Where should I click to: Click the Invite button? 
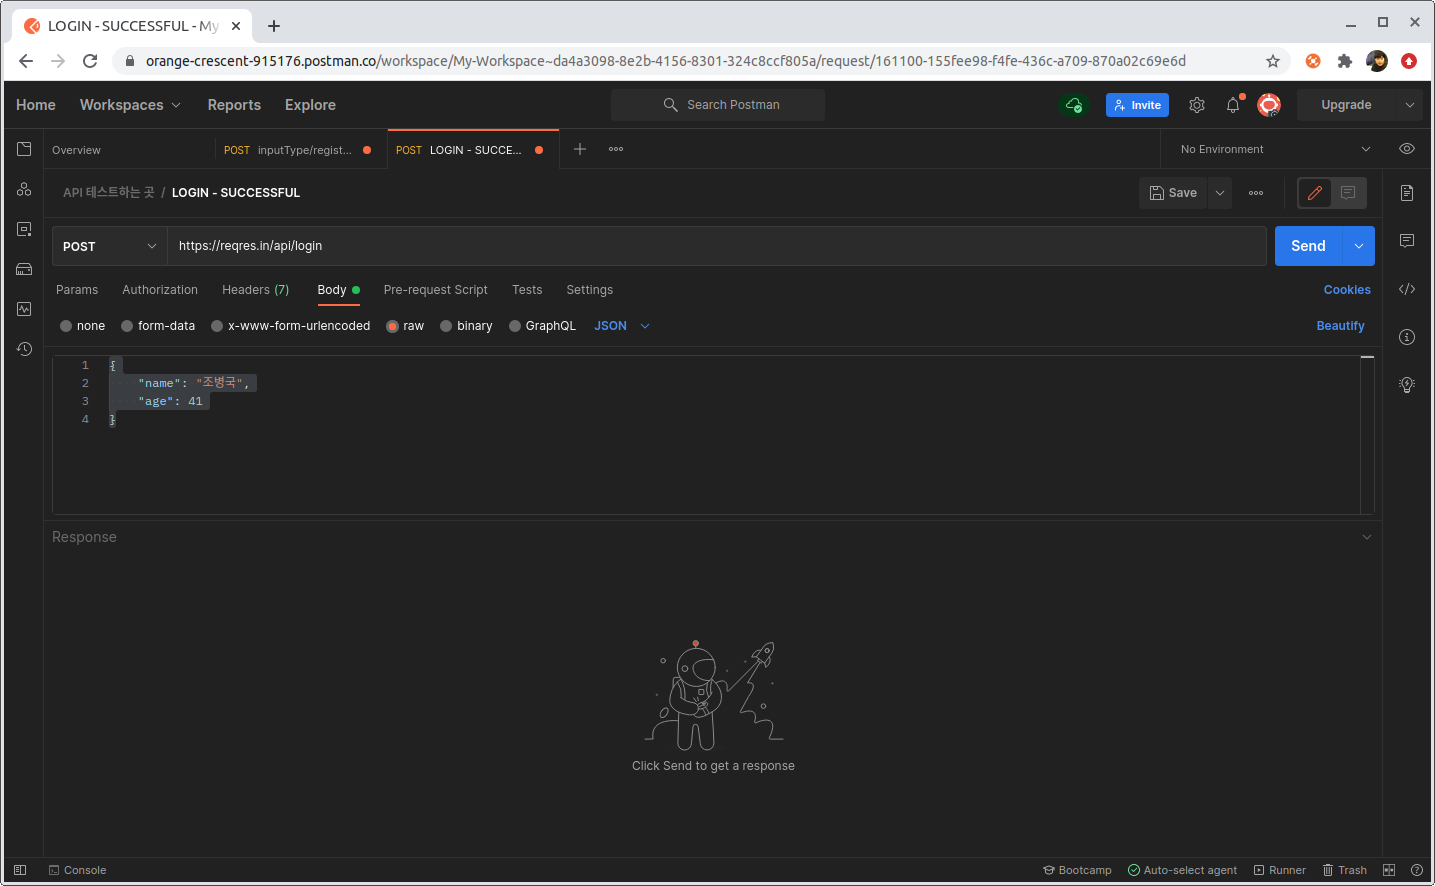click(x=1137, y=105)
